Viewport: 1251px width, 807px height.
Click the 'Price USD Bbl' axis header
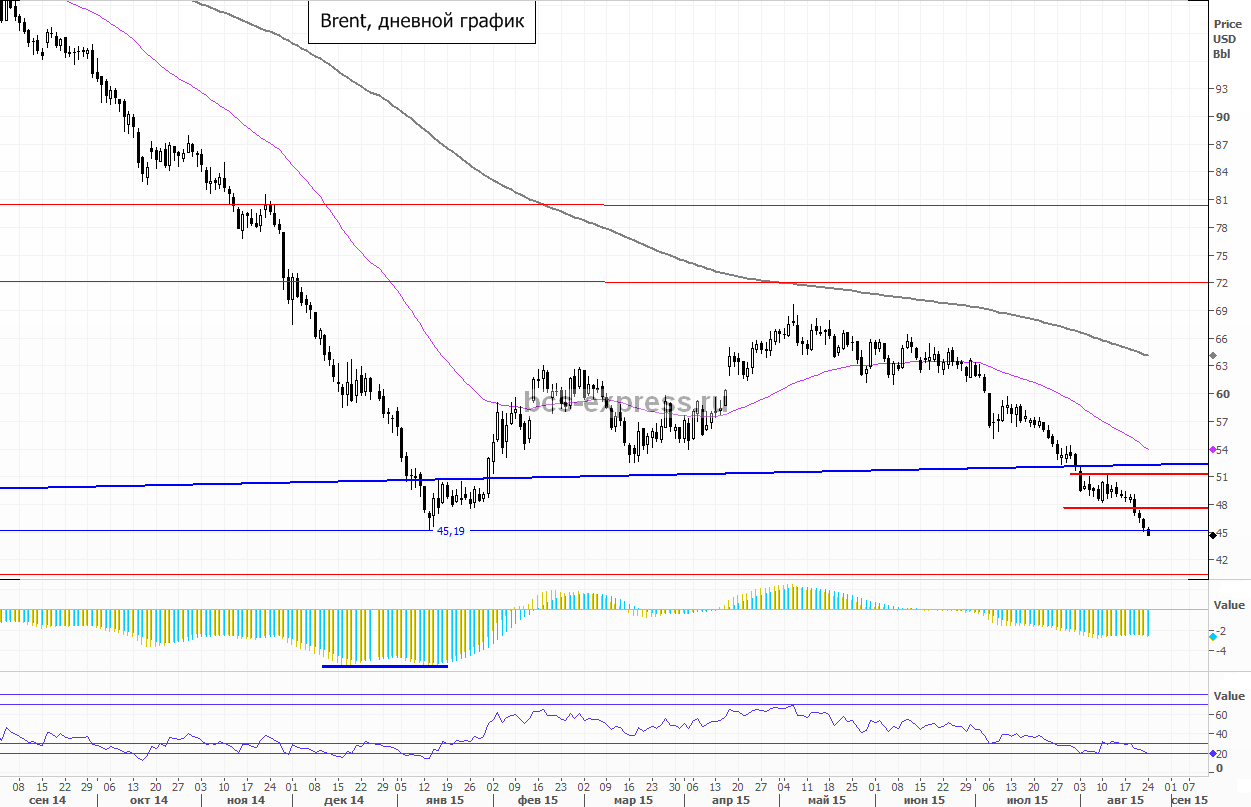[x=1225, y=39]
